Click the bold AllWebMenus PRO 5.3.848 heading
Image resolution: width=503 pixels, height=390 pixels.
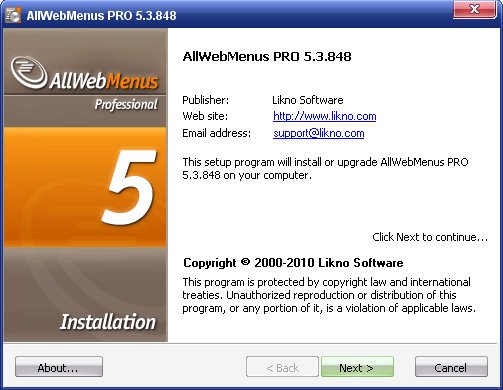click(267, 56)
